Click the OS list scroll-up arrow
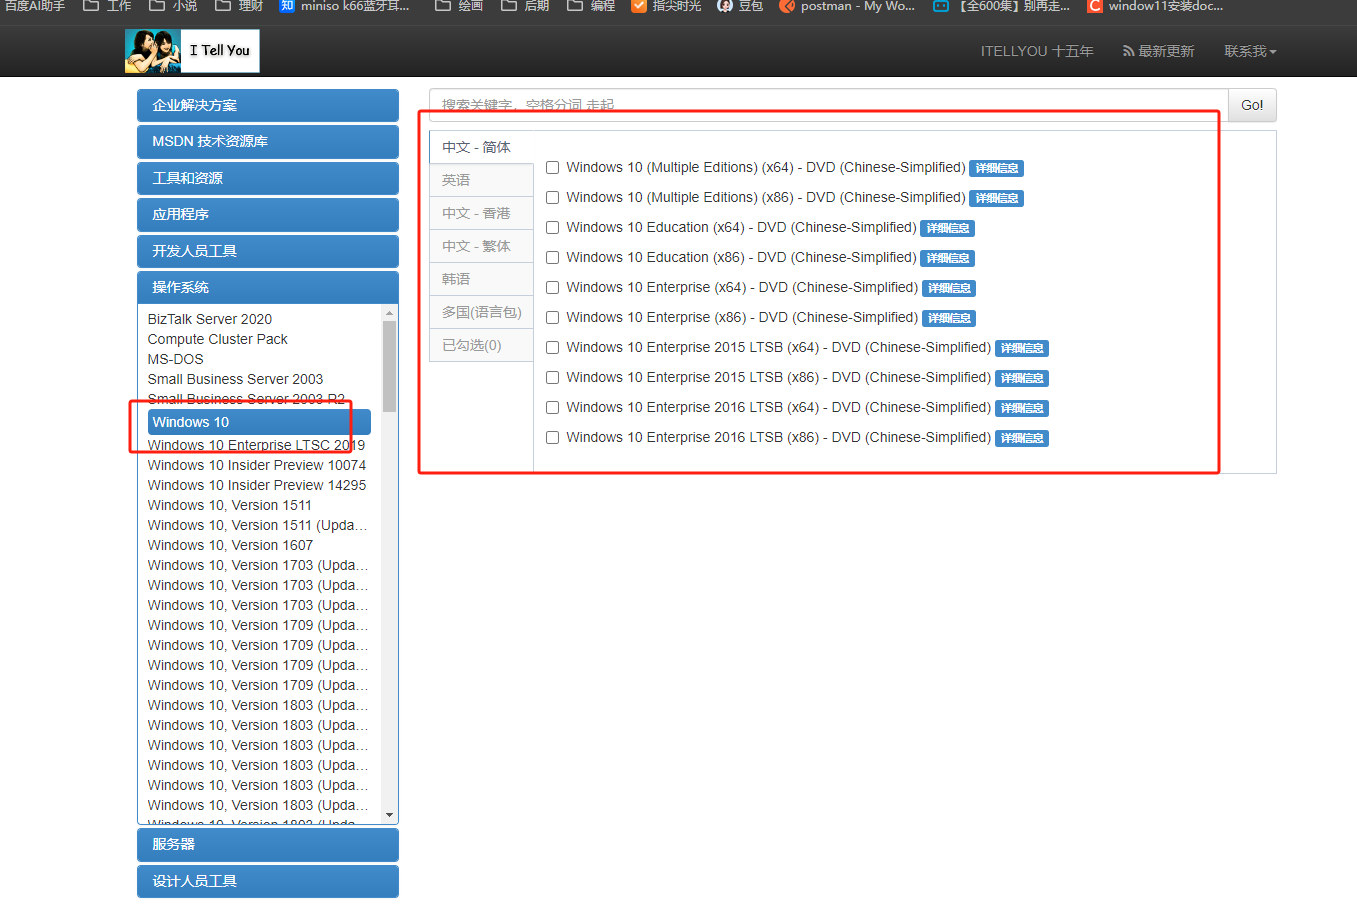This screenshot has width=1357, height=909. (x=390, y=313)
